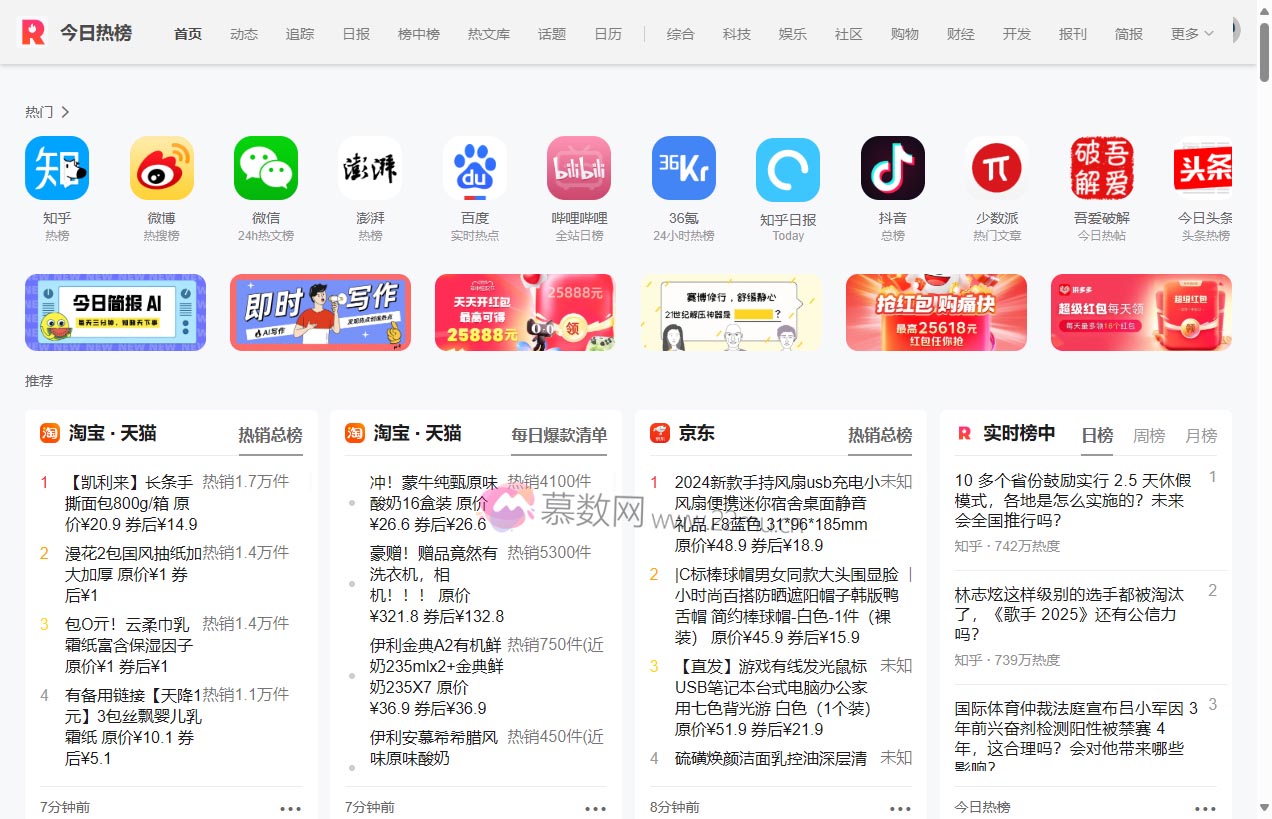The image size is (1272, 819).
Task: Expand the 更多 dropdown in navigation
Action: (1191, 34)
